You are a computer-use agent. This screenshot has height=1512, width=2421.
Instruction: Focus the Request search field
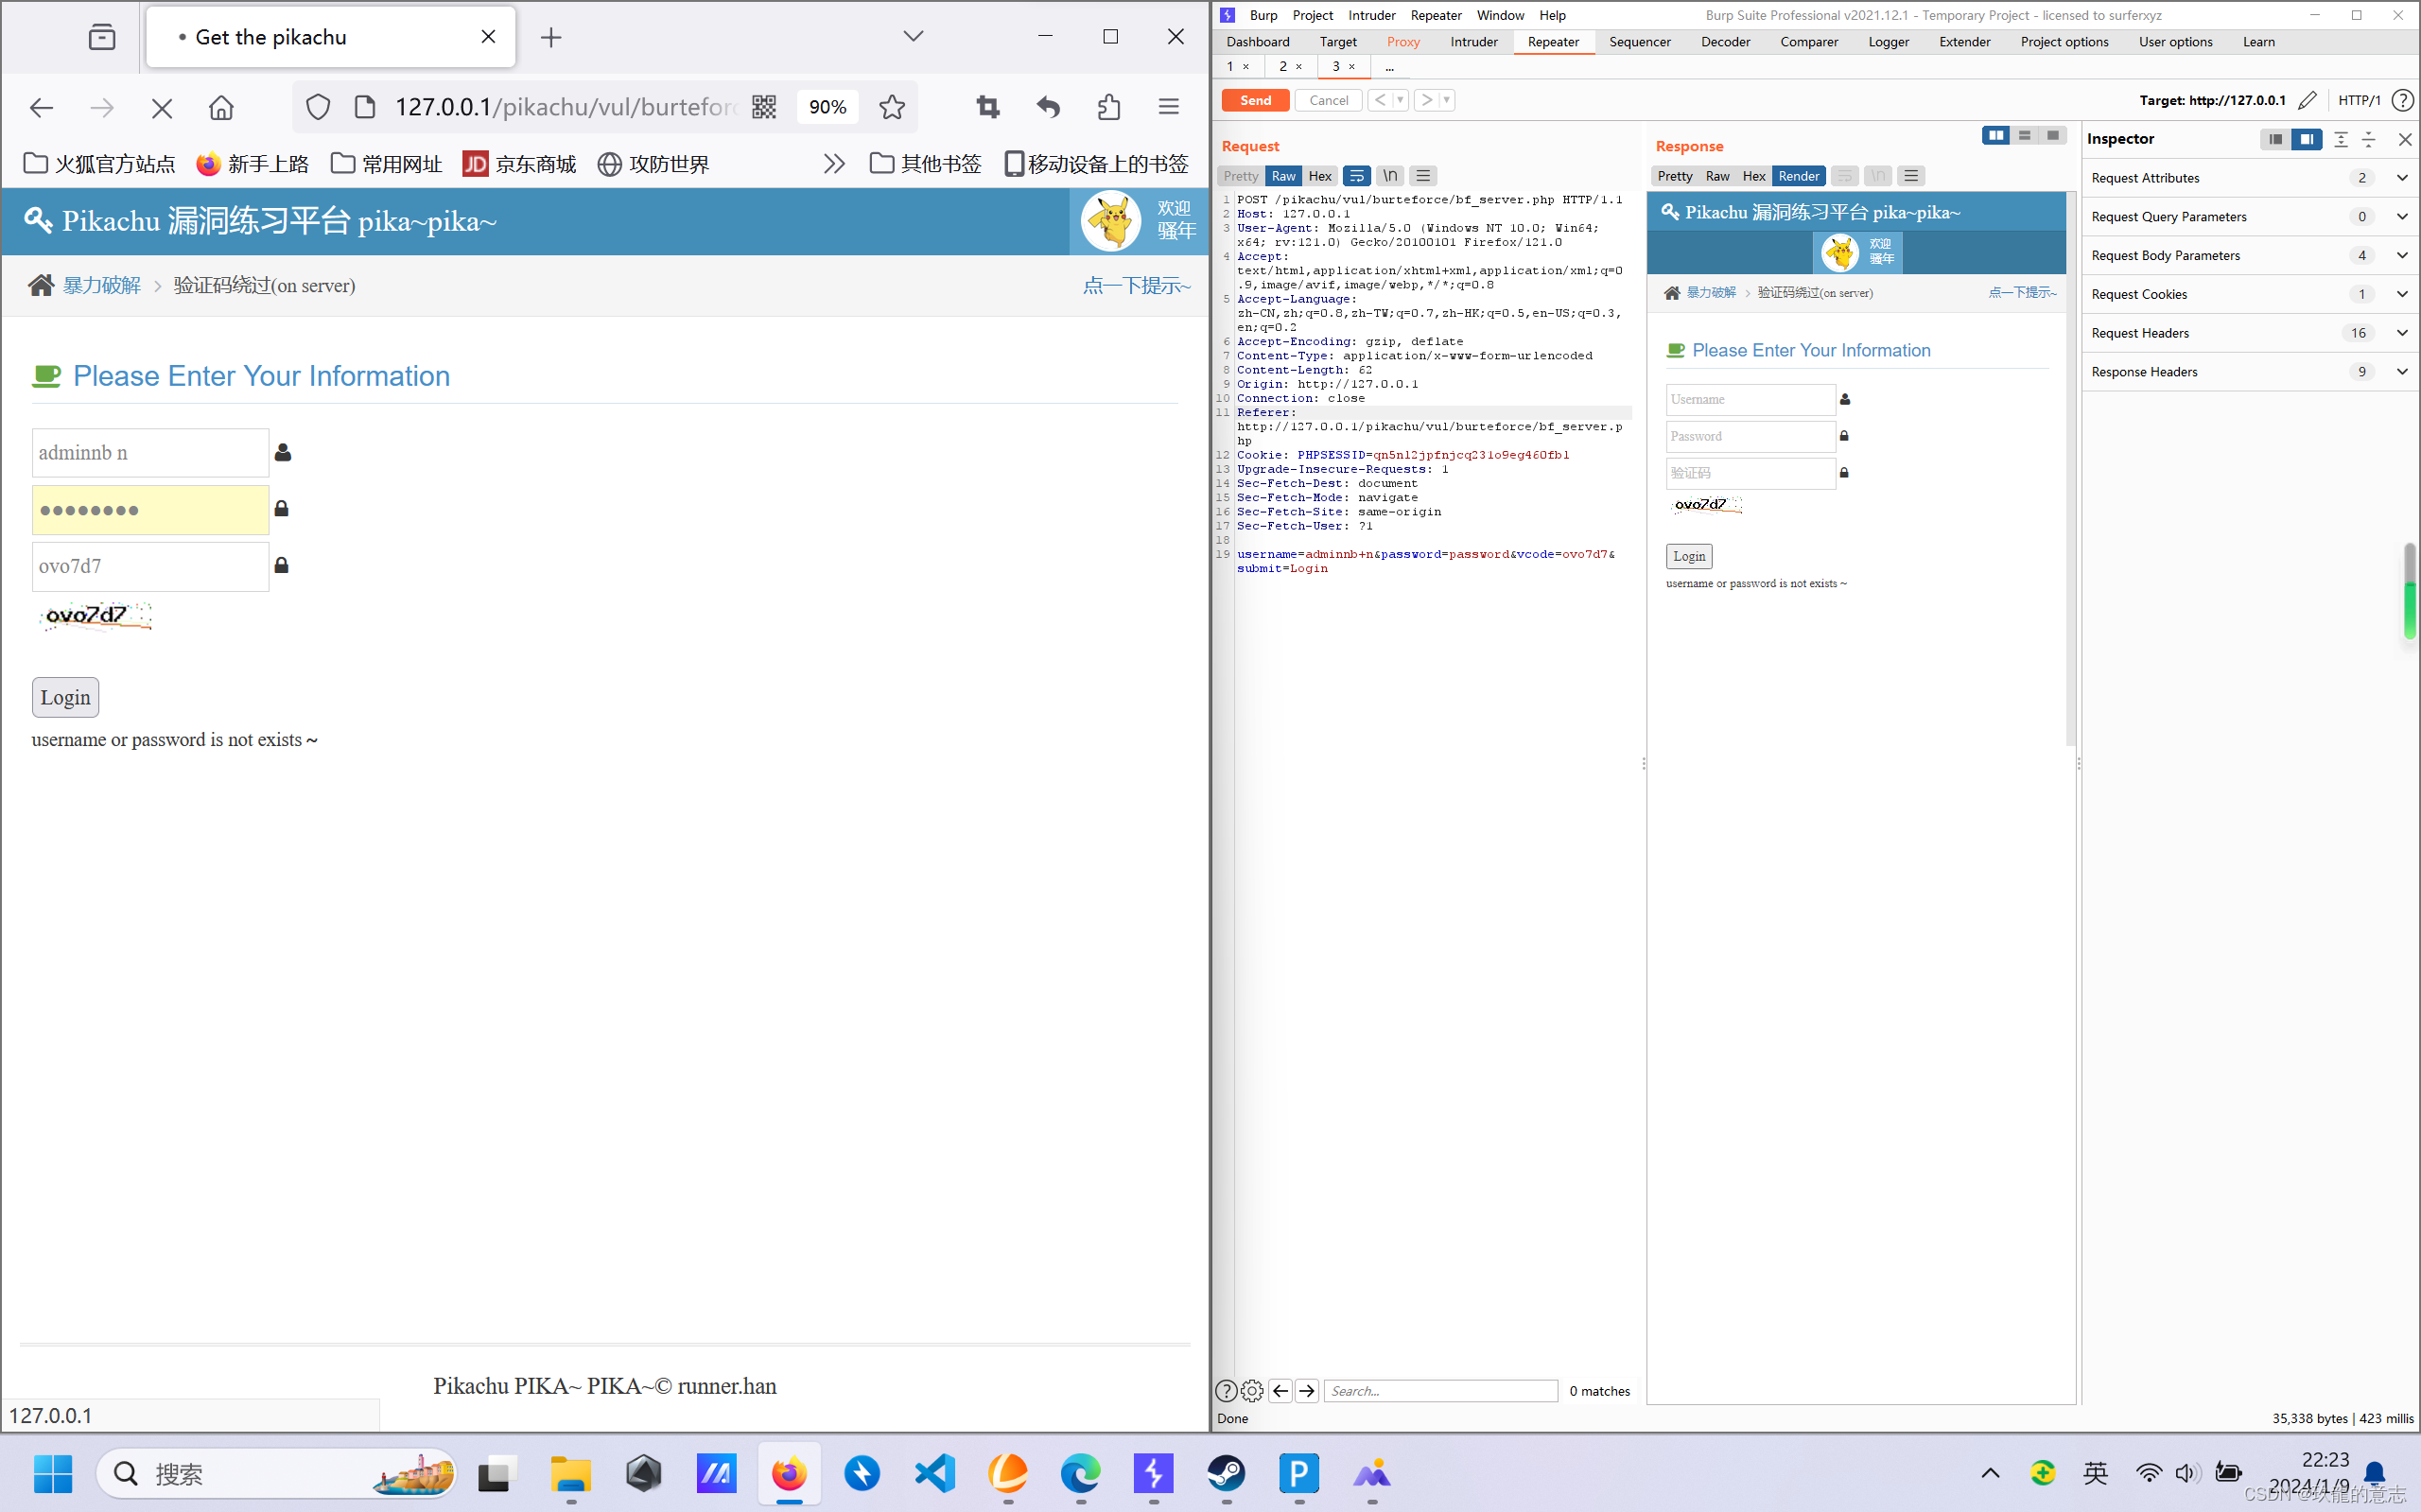[x=1441, y=1391]
